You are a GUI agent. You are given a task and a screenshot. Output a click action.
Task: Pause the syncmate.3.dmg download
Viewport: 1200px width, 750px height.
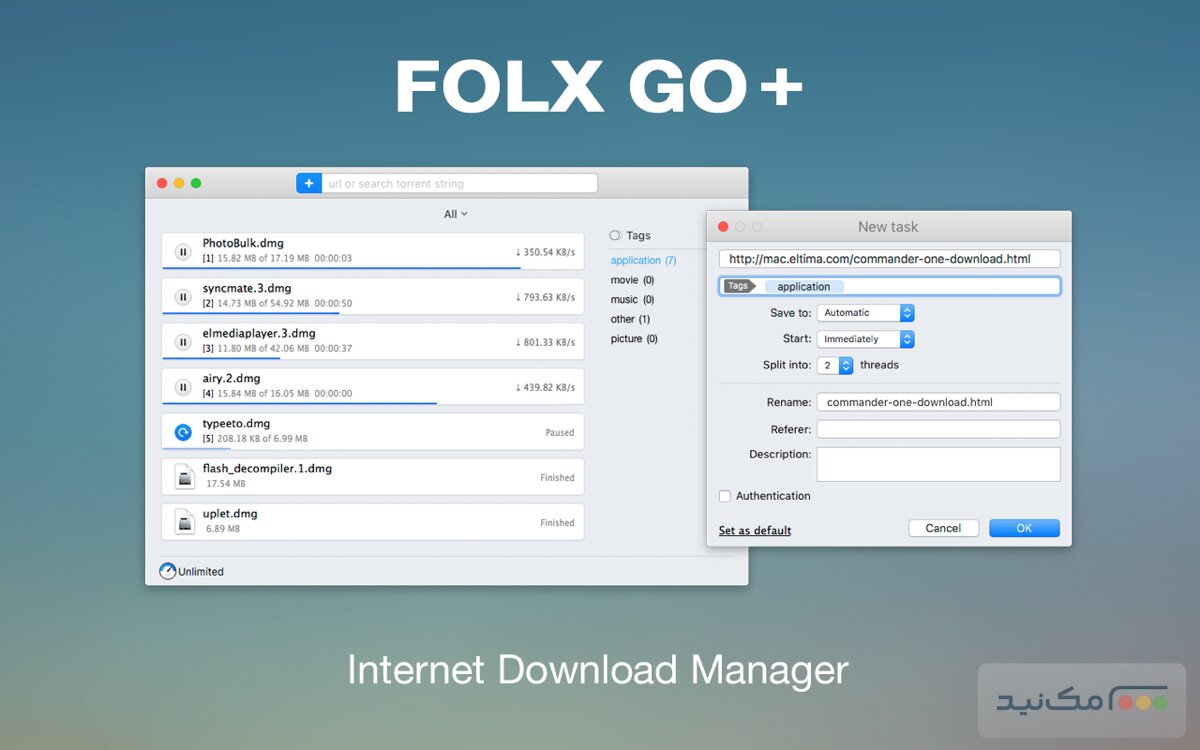pos(183,296)
